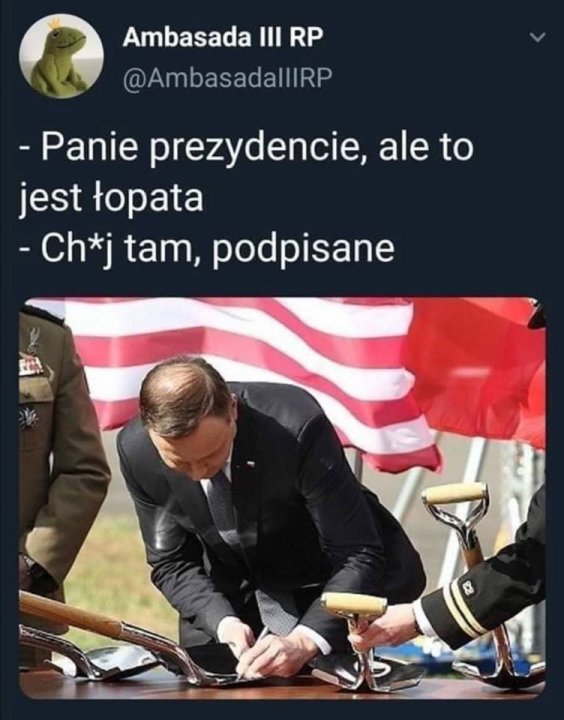The width and height of the screenshot is (564, 720).
Task: Click the American flag in the photo
Action: pos(257,367)
